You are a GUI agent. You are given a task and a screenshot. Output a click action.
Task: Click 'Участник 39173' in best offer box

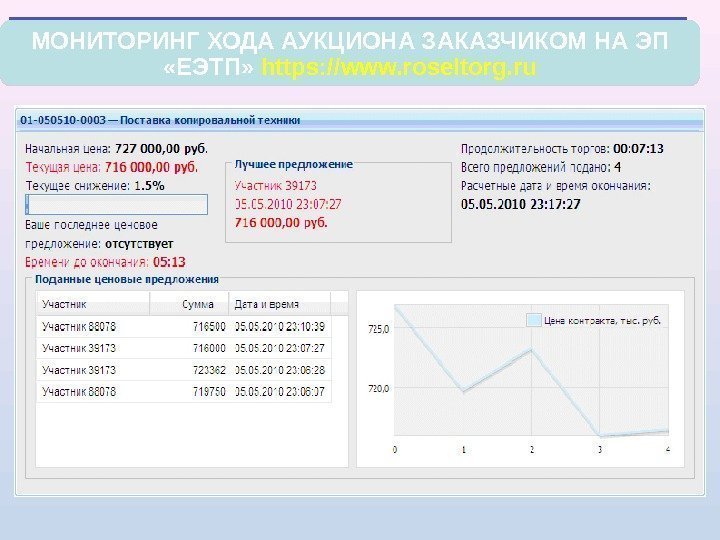276,186
